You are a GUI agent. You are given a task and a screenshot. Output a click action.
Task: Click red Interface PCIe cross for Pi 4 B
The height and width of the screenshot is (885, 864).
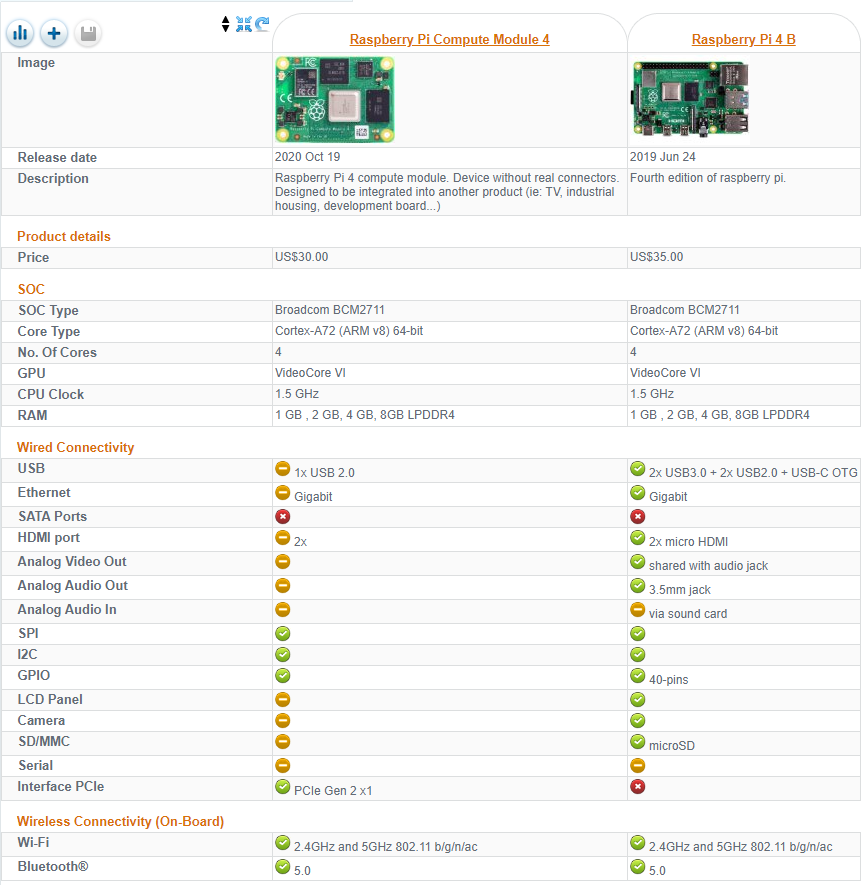(x=638, y=787)
